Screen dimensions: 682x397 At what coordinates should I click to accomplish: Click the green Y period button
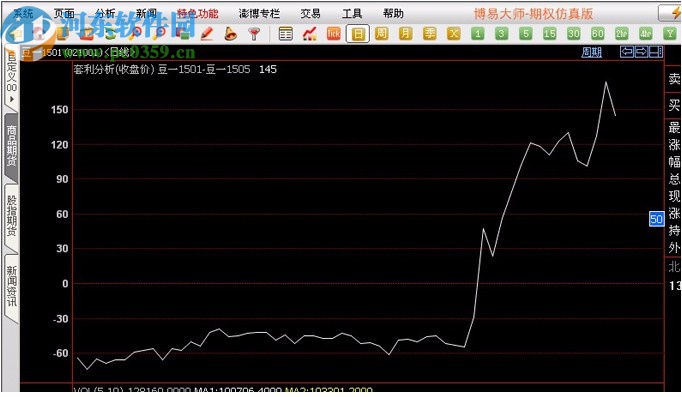(x=670, y=33)
